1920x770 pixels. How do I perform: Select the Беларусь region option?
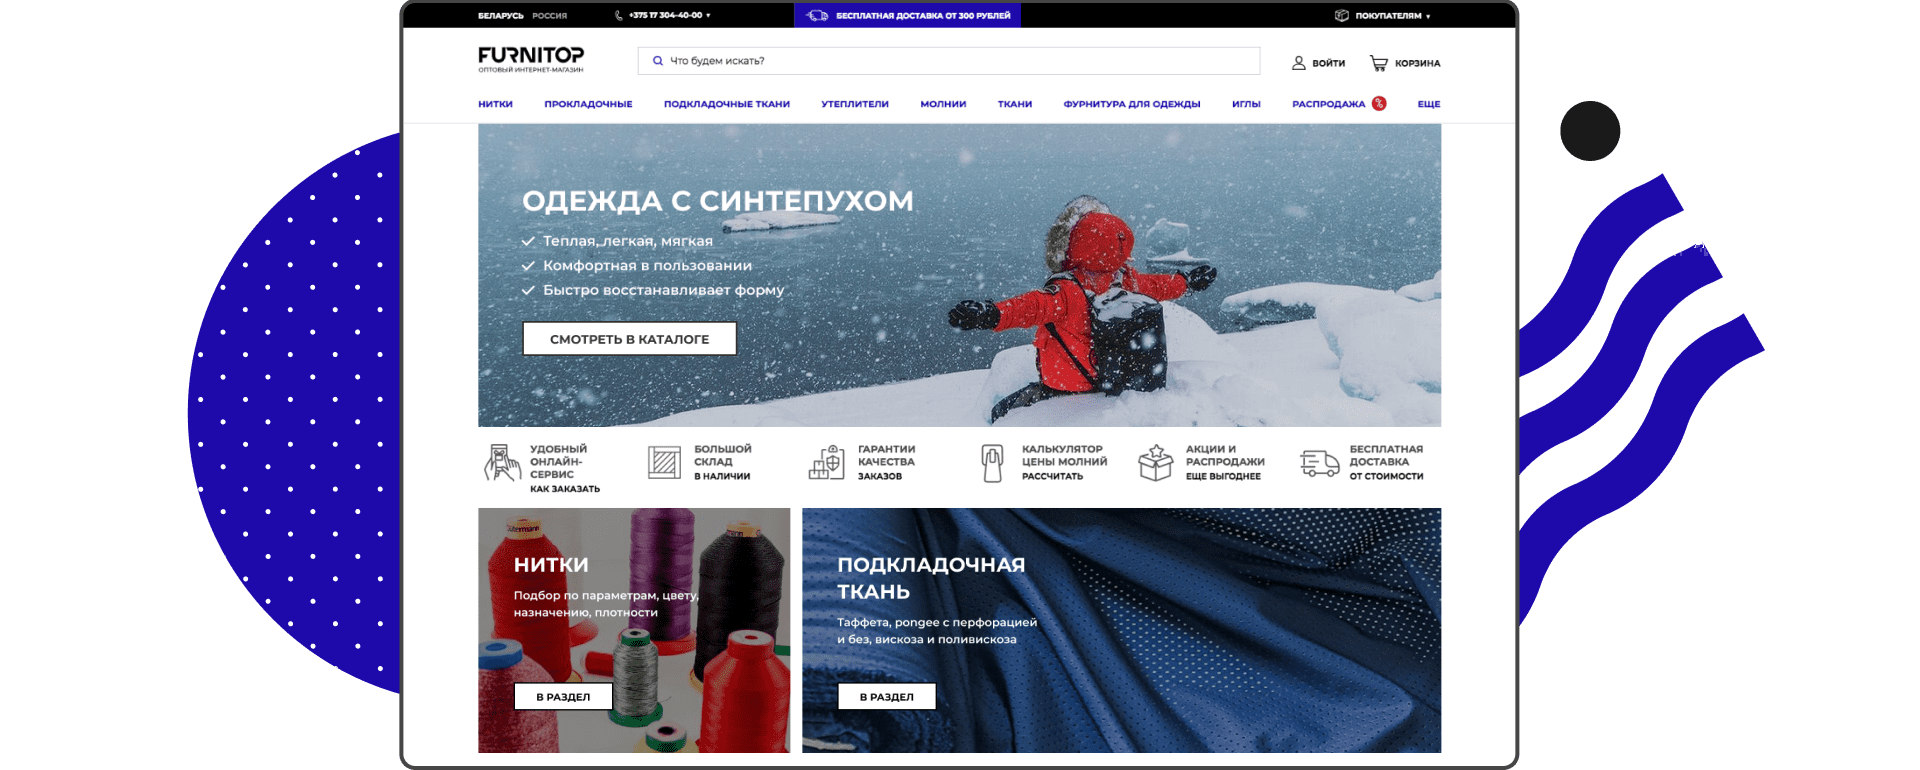tap(500, 16)
